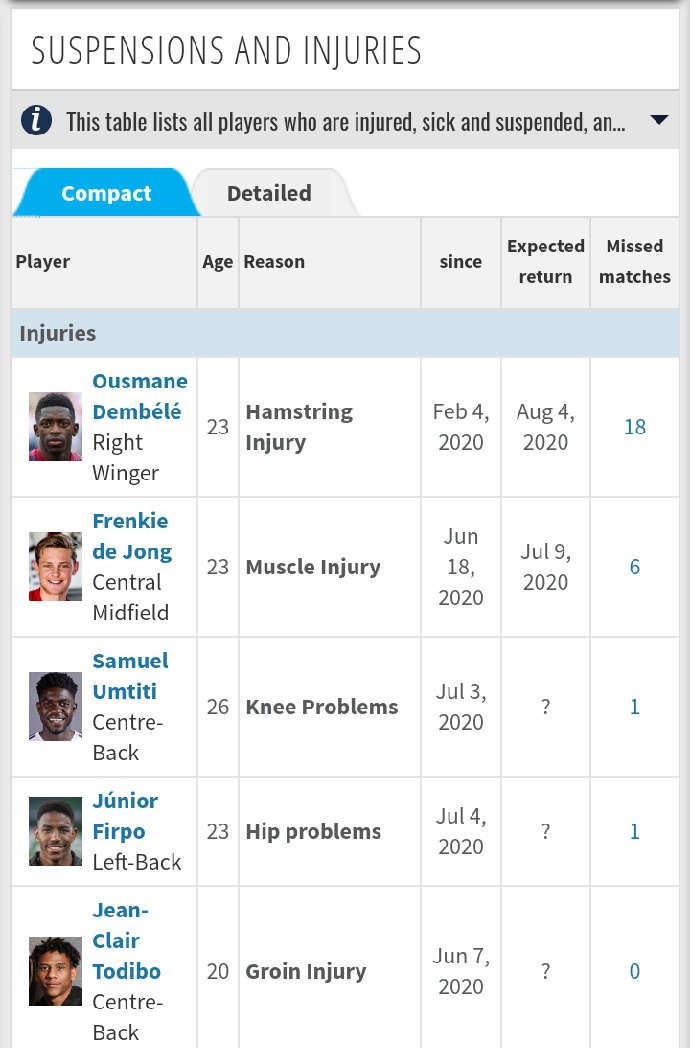Open Todibo's 0 missed matches link
Screen dimensions: 690x1048
635,971
